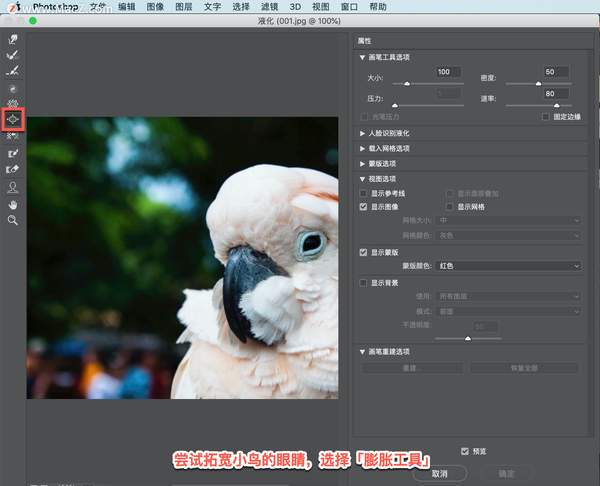Toggle the 预览 preview checkbox
The width and height of the screenshot is (600, 486).
[464, 451]
